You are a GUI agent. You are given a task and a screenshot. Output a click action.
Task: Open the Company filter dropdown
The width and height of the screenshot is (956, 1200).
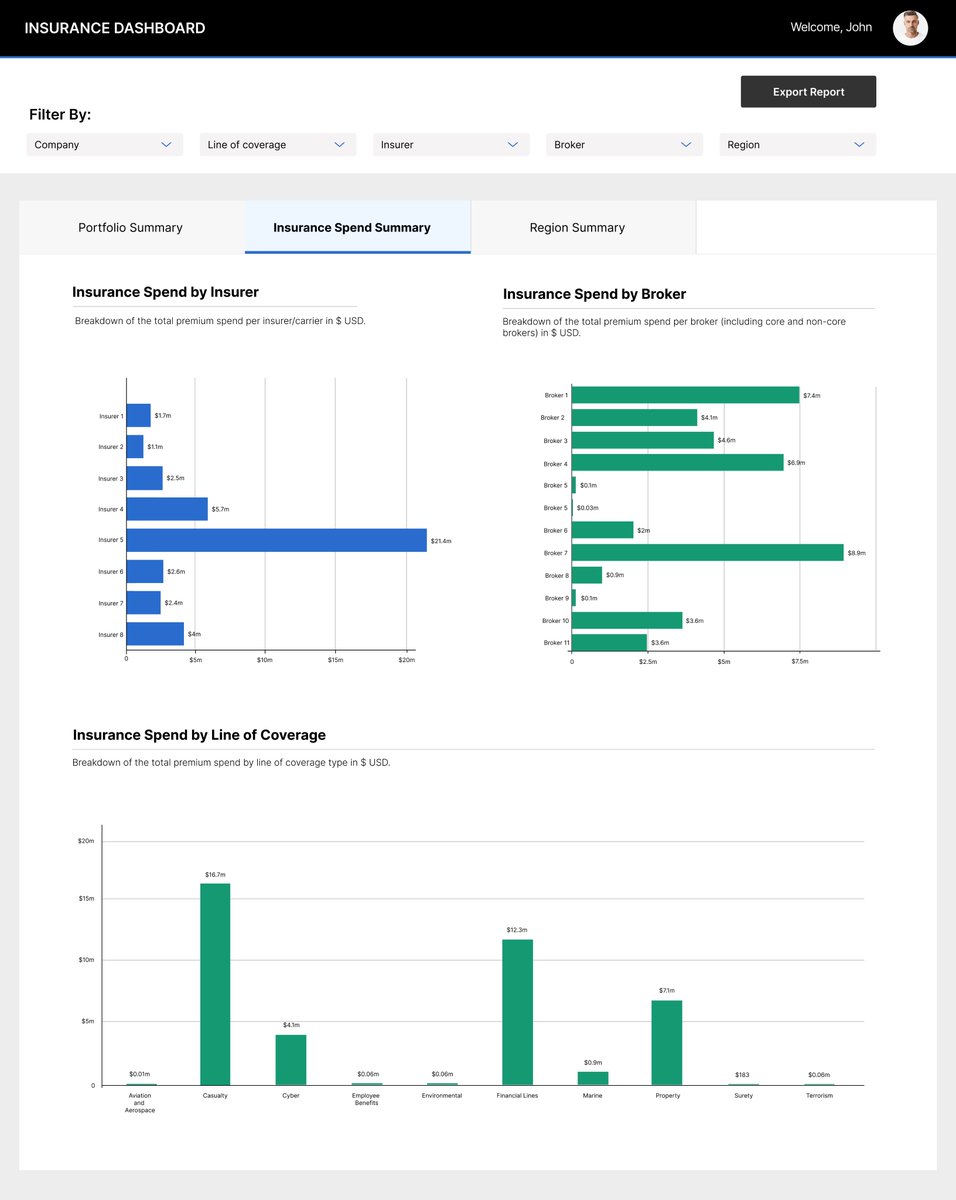(x=105, y=145)
